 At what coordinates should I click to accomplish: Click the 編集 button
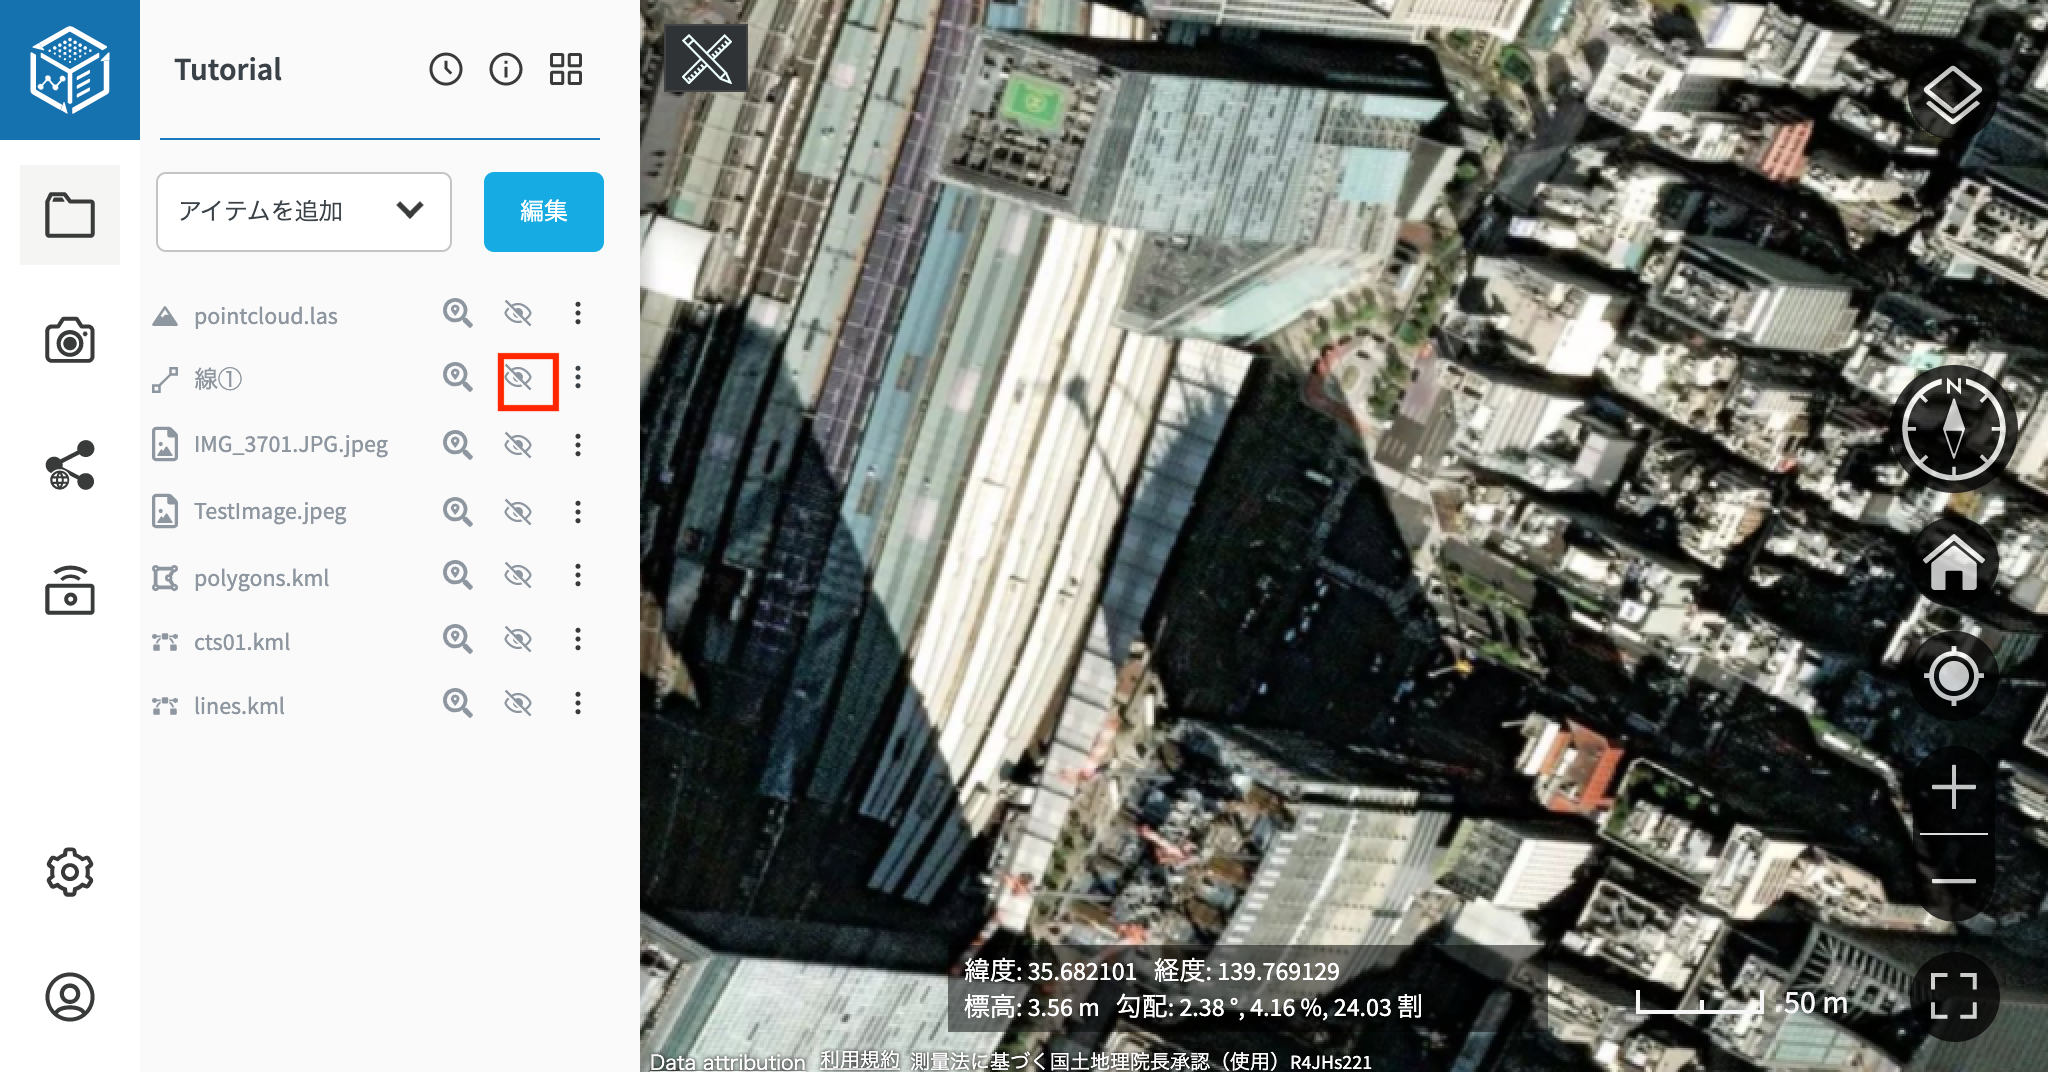tap(543, 211)
